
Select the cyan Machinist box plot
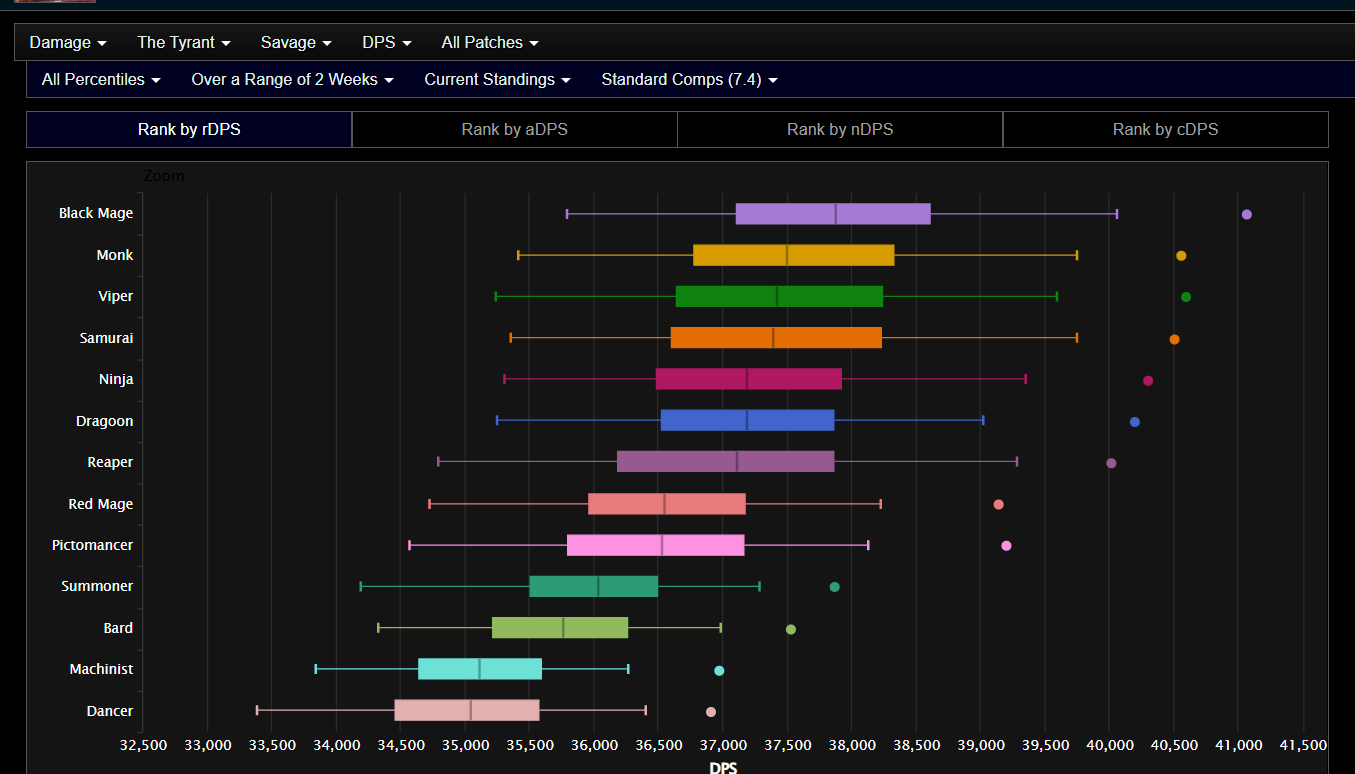[x=480, y=669]
